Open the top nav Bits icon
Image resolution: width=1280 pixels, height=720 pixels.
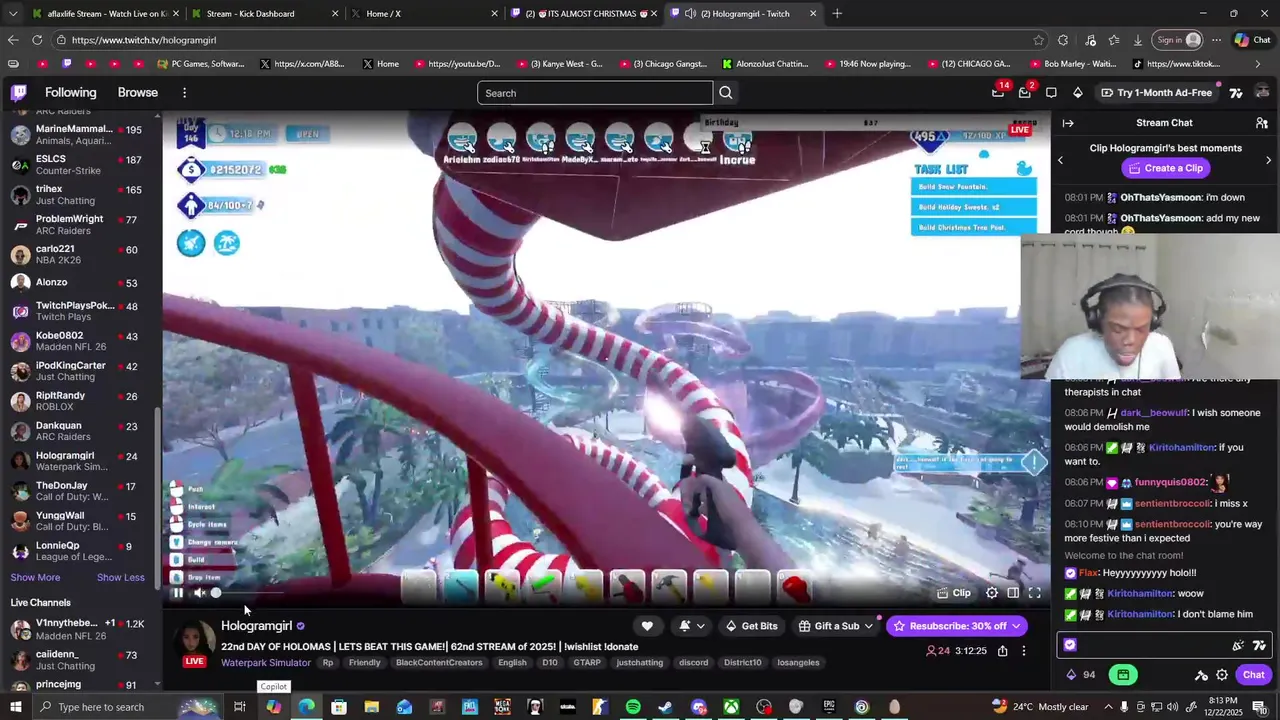(1077, 93)
